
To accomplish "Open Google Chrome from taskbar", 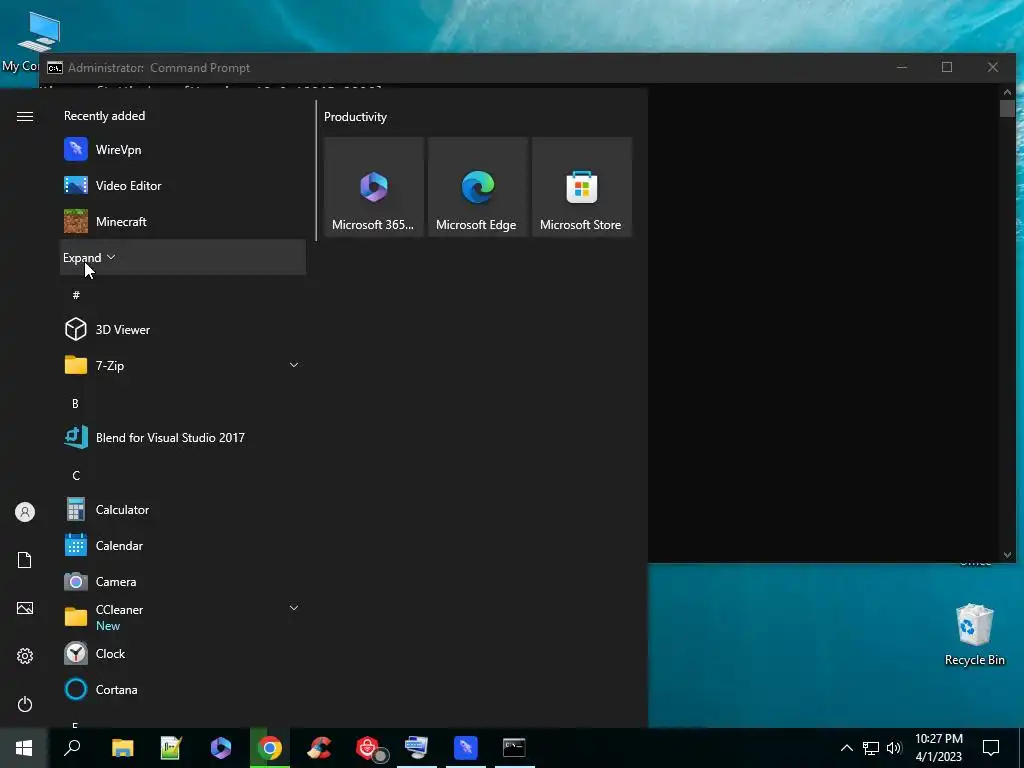I will (270, 748).
